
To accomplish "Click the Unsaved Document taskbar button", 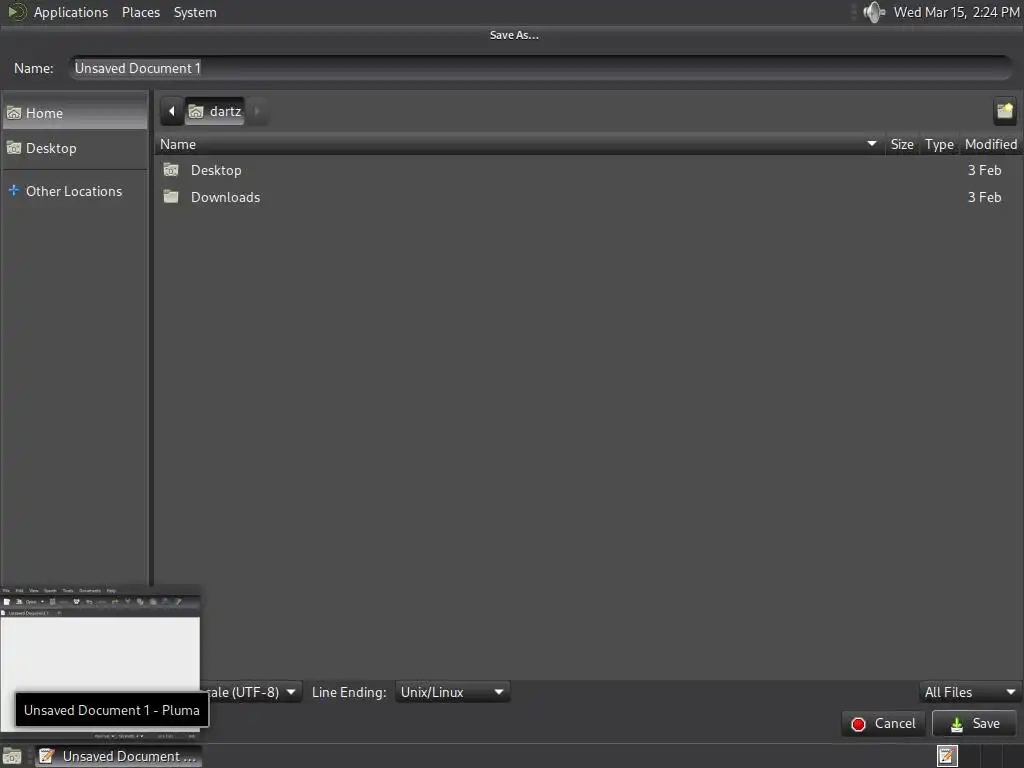I will tap(118, 756).
